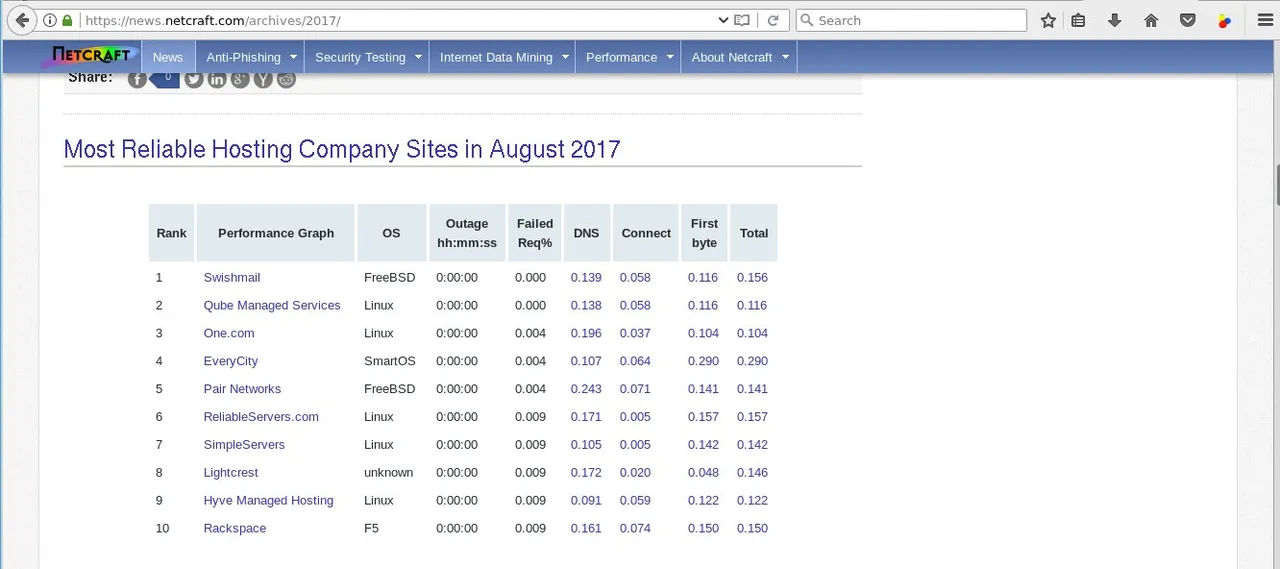Share the article on Facebook
This screenshot has width=1280, height=569.
[137, 79]
